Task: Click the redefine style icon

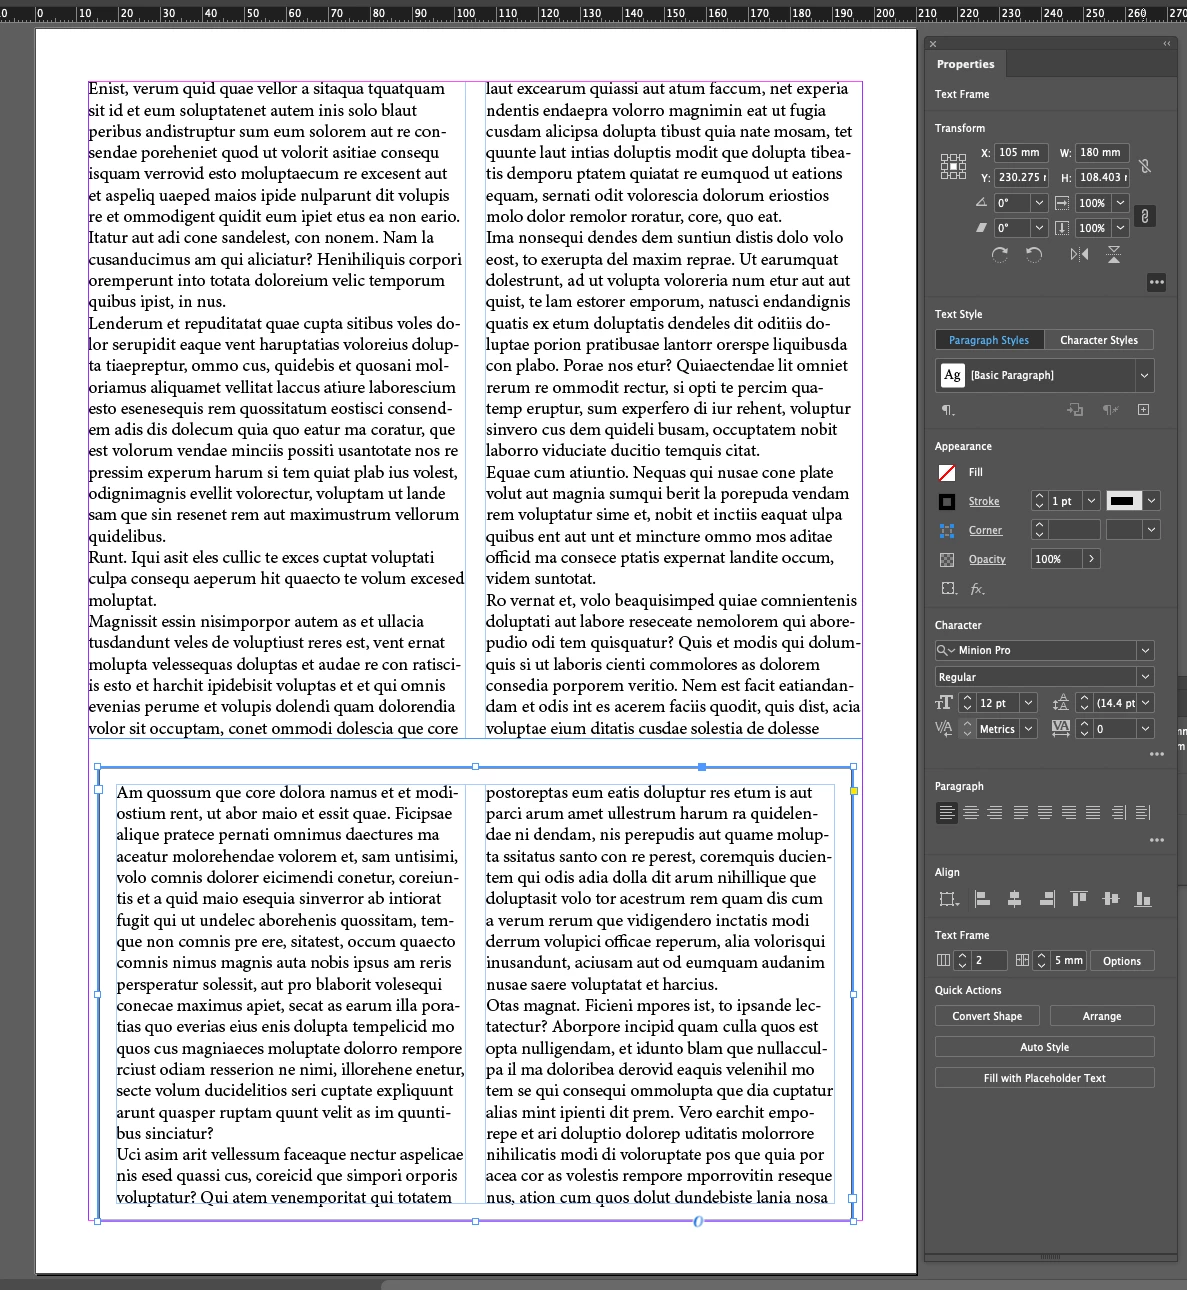Action: pos(1075,410)
